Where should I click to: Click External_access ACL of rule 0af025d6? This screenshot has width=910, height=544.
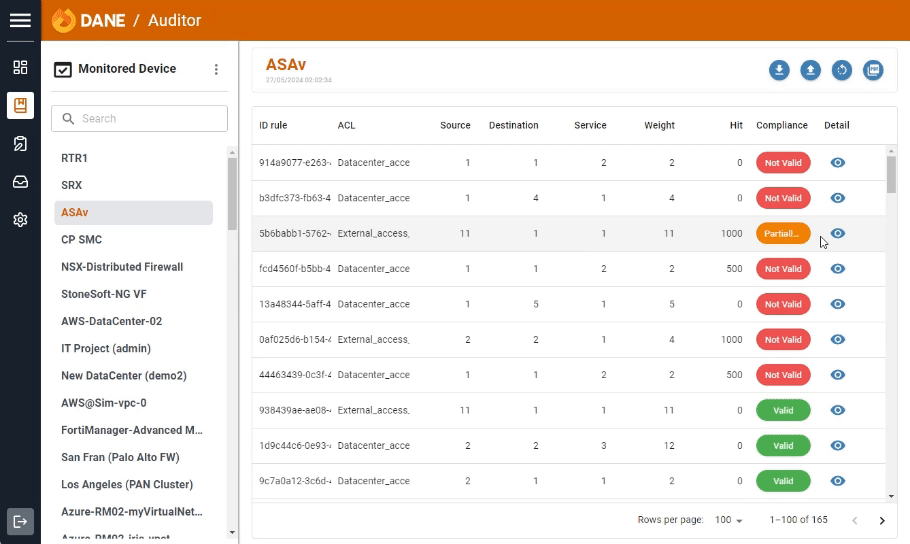[x=373, y=340]
